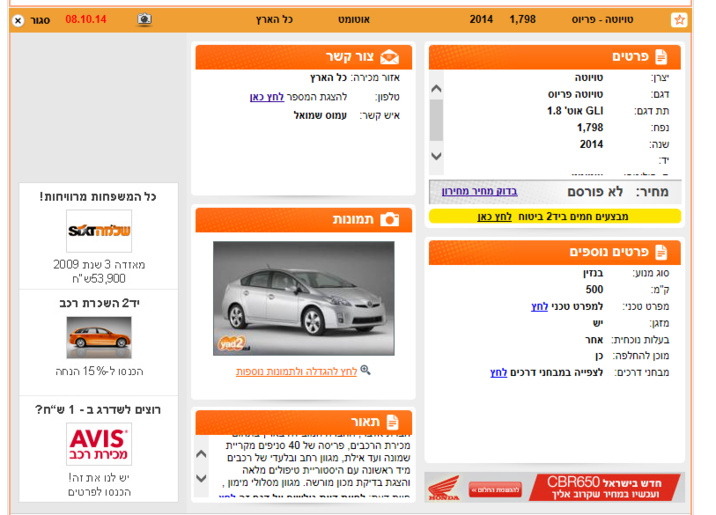The image size is (716, 515).
Task: Click the camera icon in the תמונות header
Action: [390, 219]
